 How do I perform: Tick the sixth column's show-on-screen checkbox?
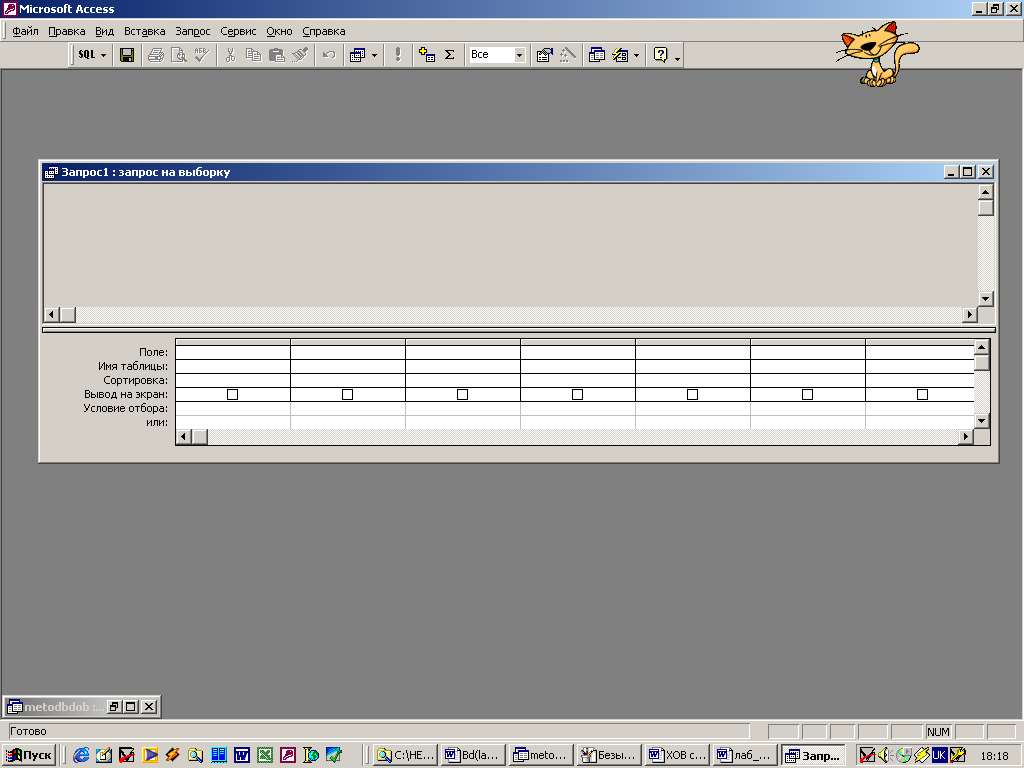807,394
